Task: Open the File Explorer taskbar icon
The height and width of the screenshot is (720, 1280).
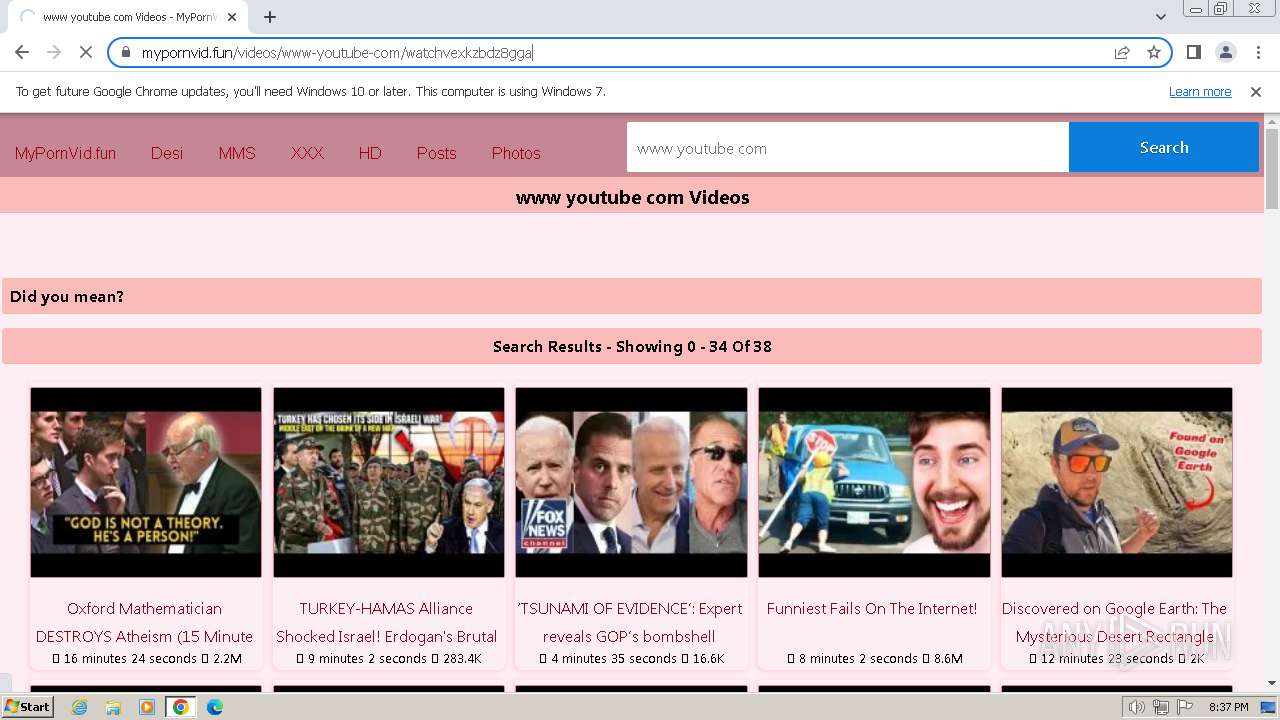Action: click(x=113, y=707)
